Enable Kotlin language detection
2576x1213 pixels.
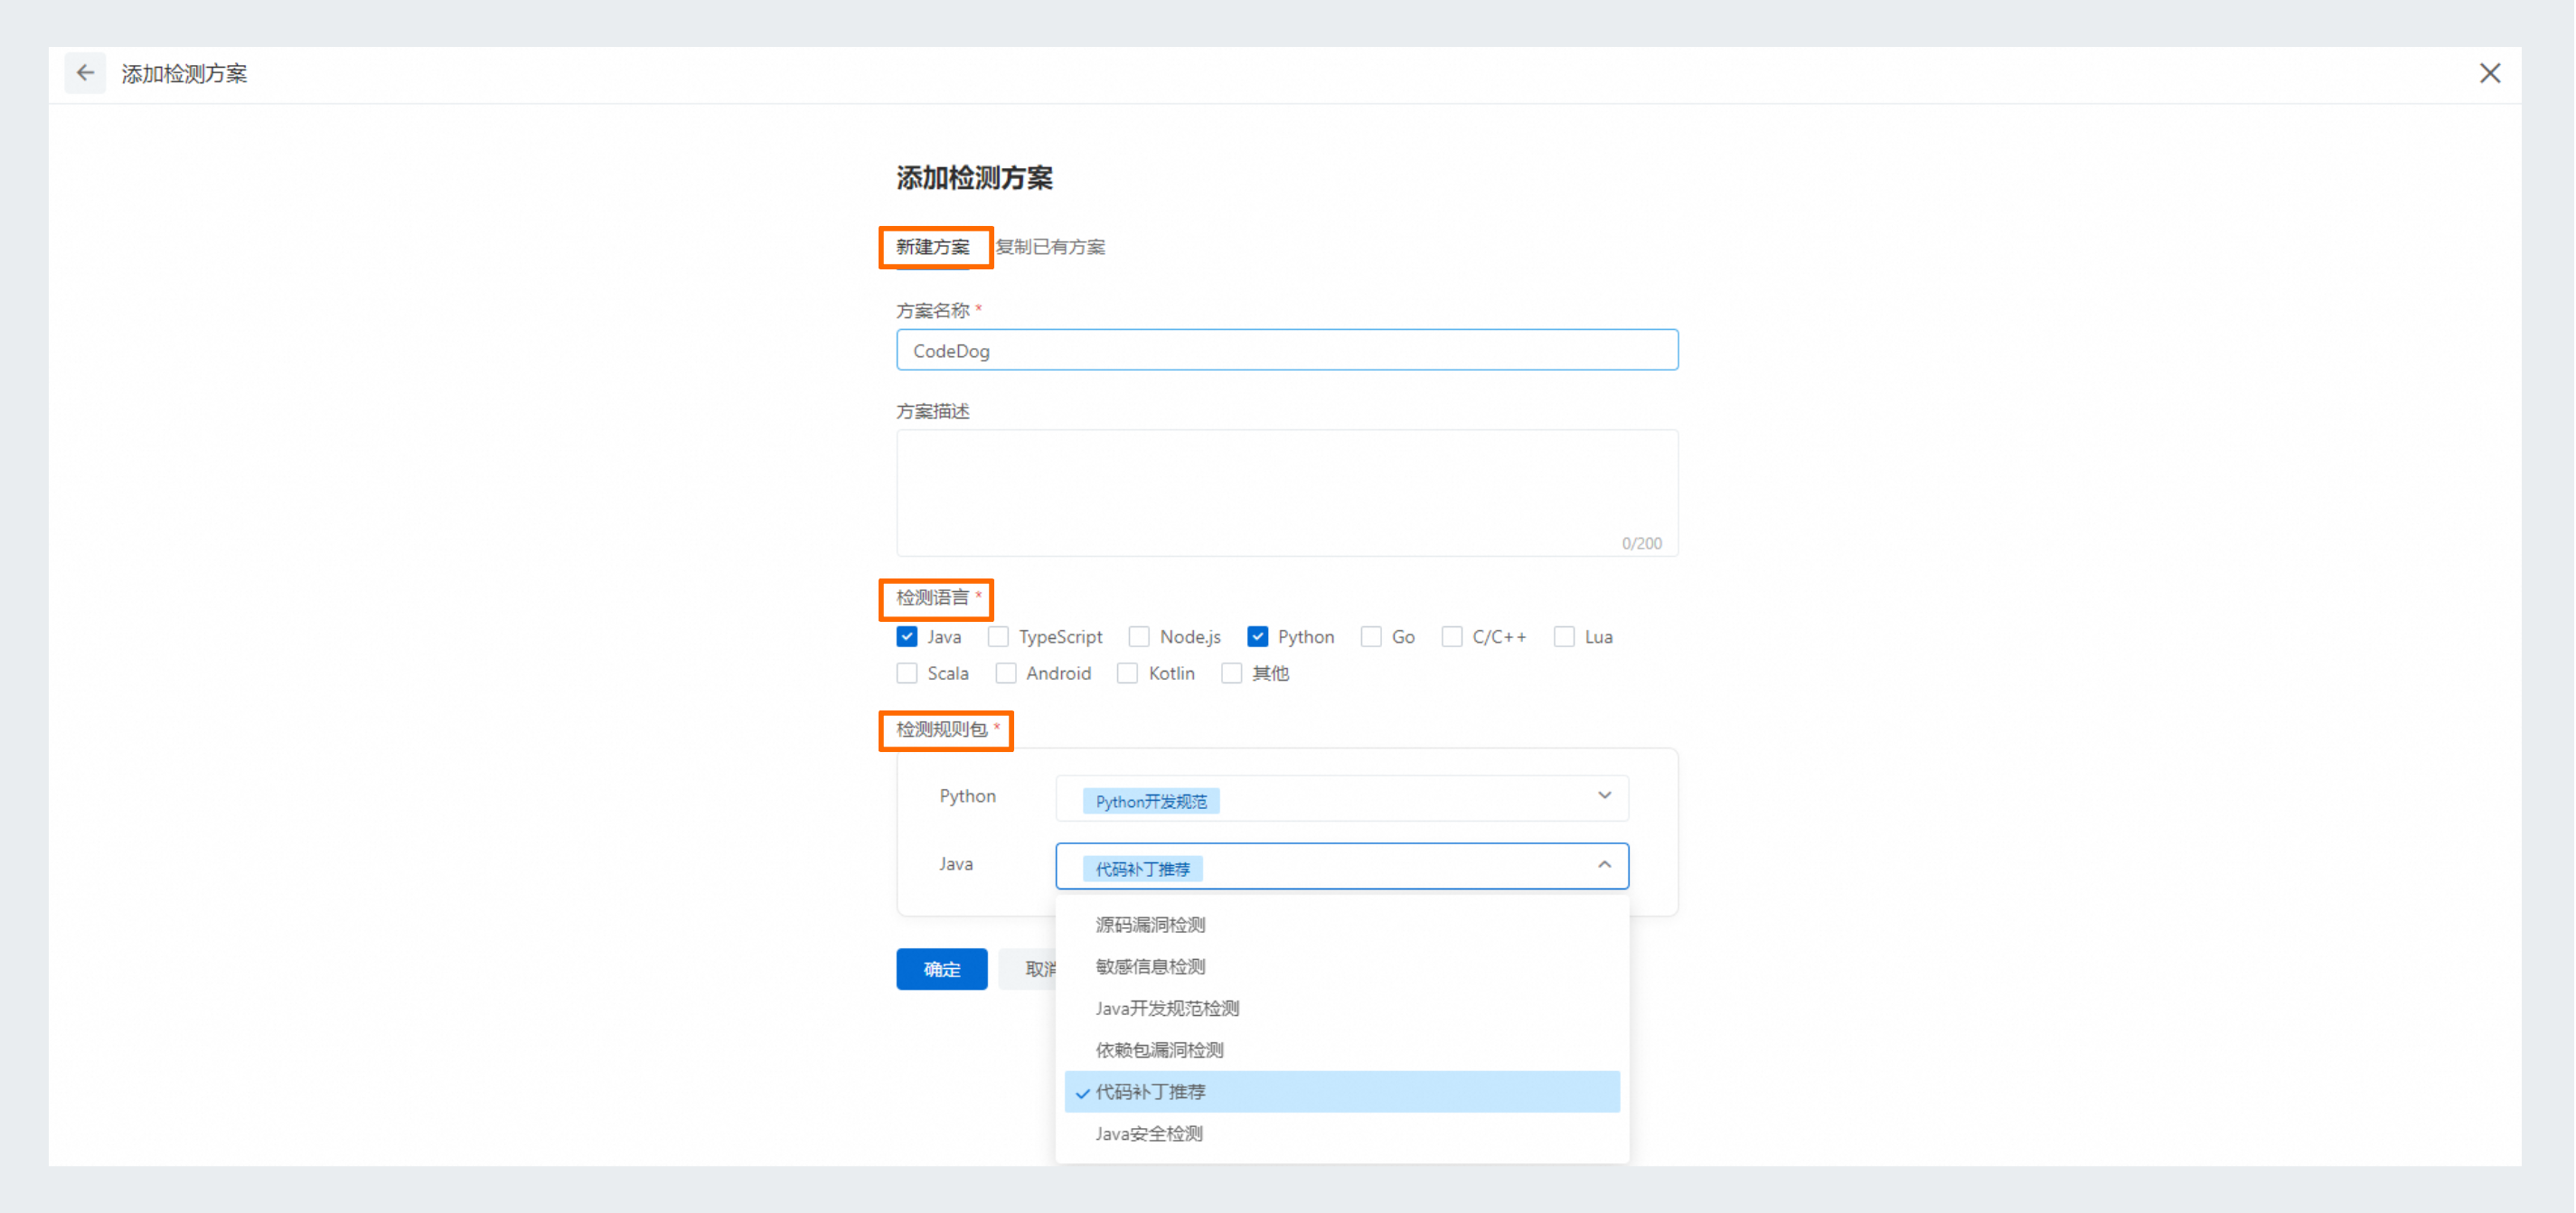1127,674
